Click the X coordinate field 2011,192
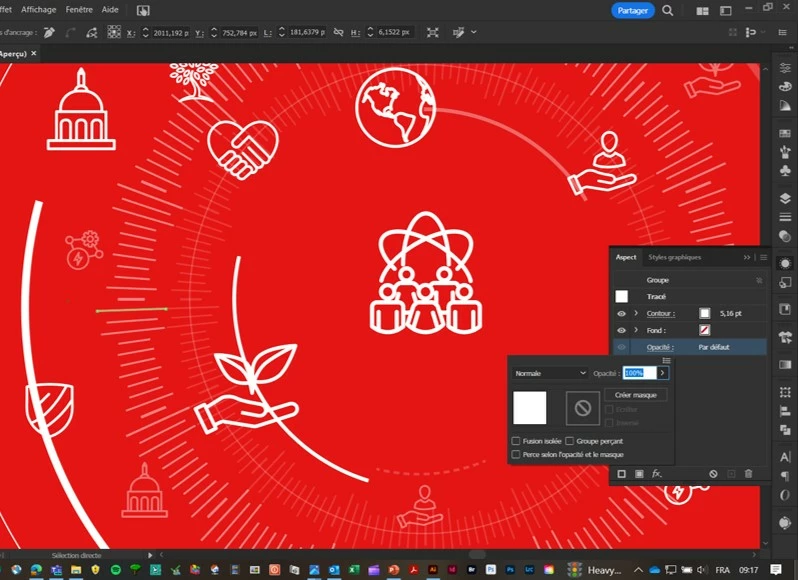The height and width of the screenshot is (580, 798). click(x=170, y=33)
